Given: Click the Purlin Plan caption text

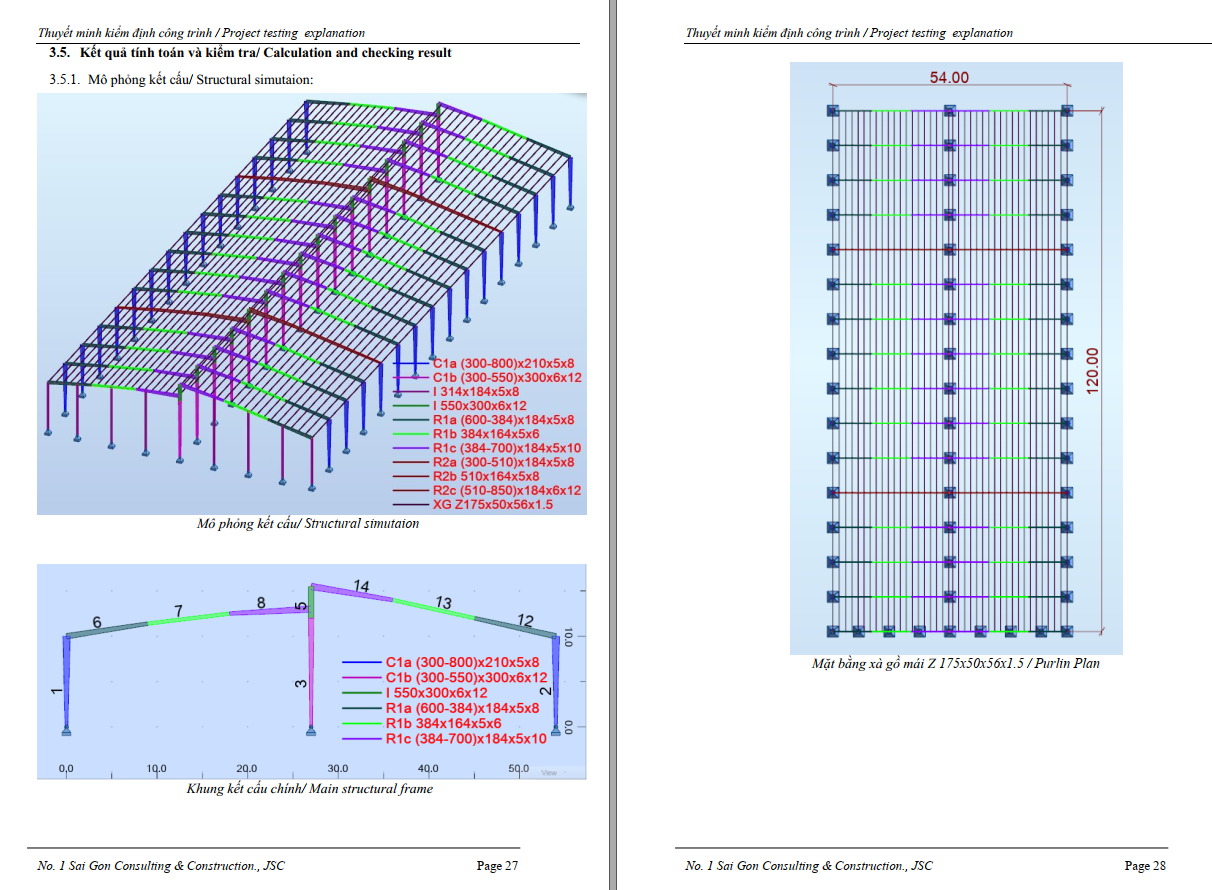Looking at the screenshot, I should click(955, 663).
